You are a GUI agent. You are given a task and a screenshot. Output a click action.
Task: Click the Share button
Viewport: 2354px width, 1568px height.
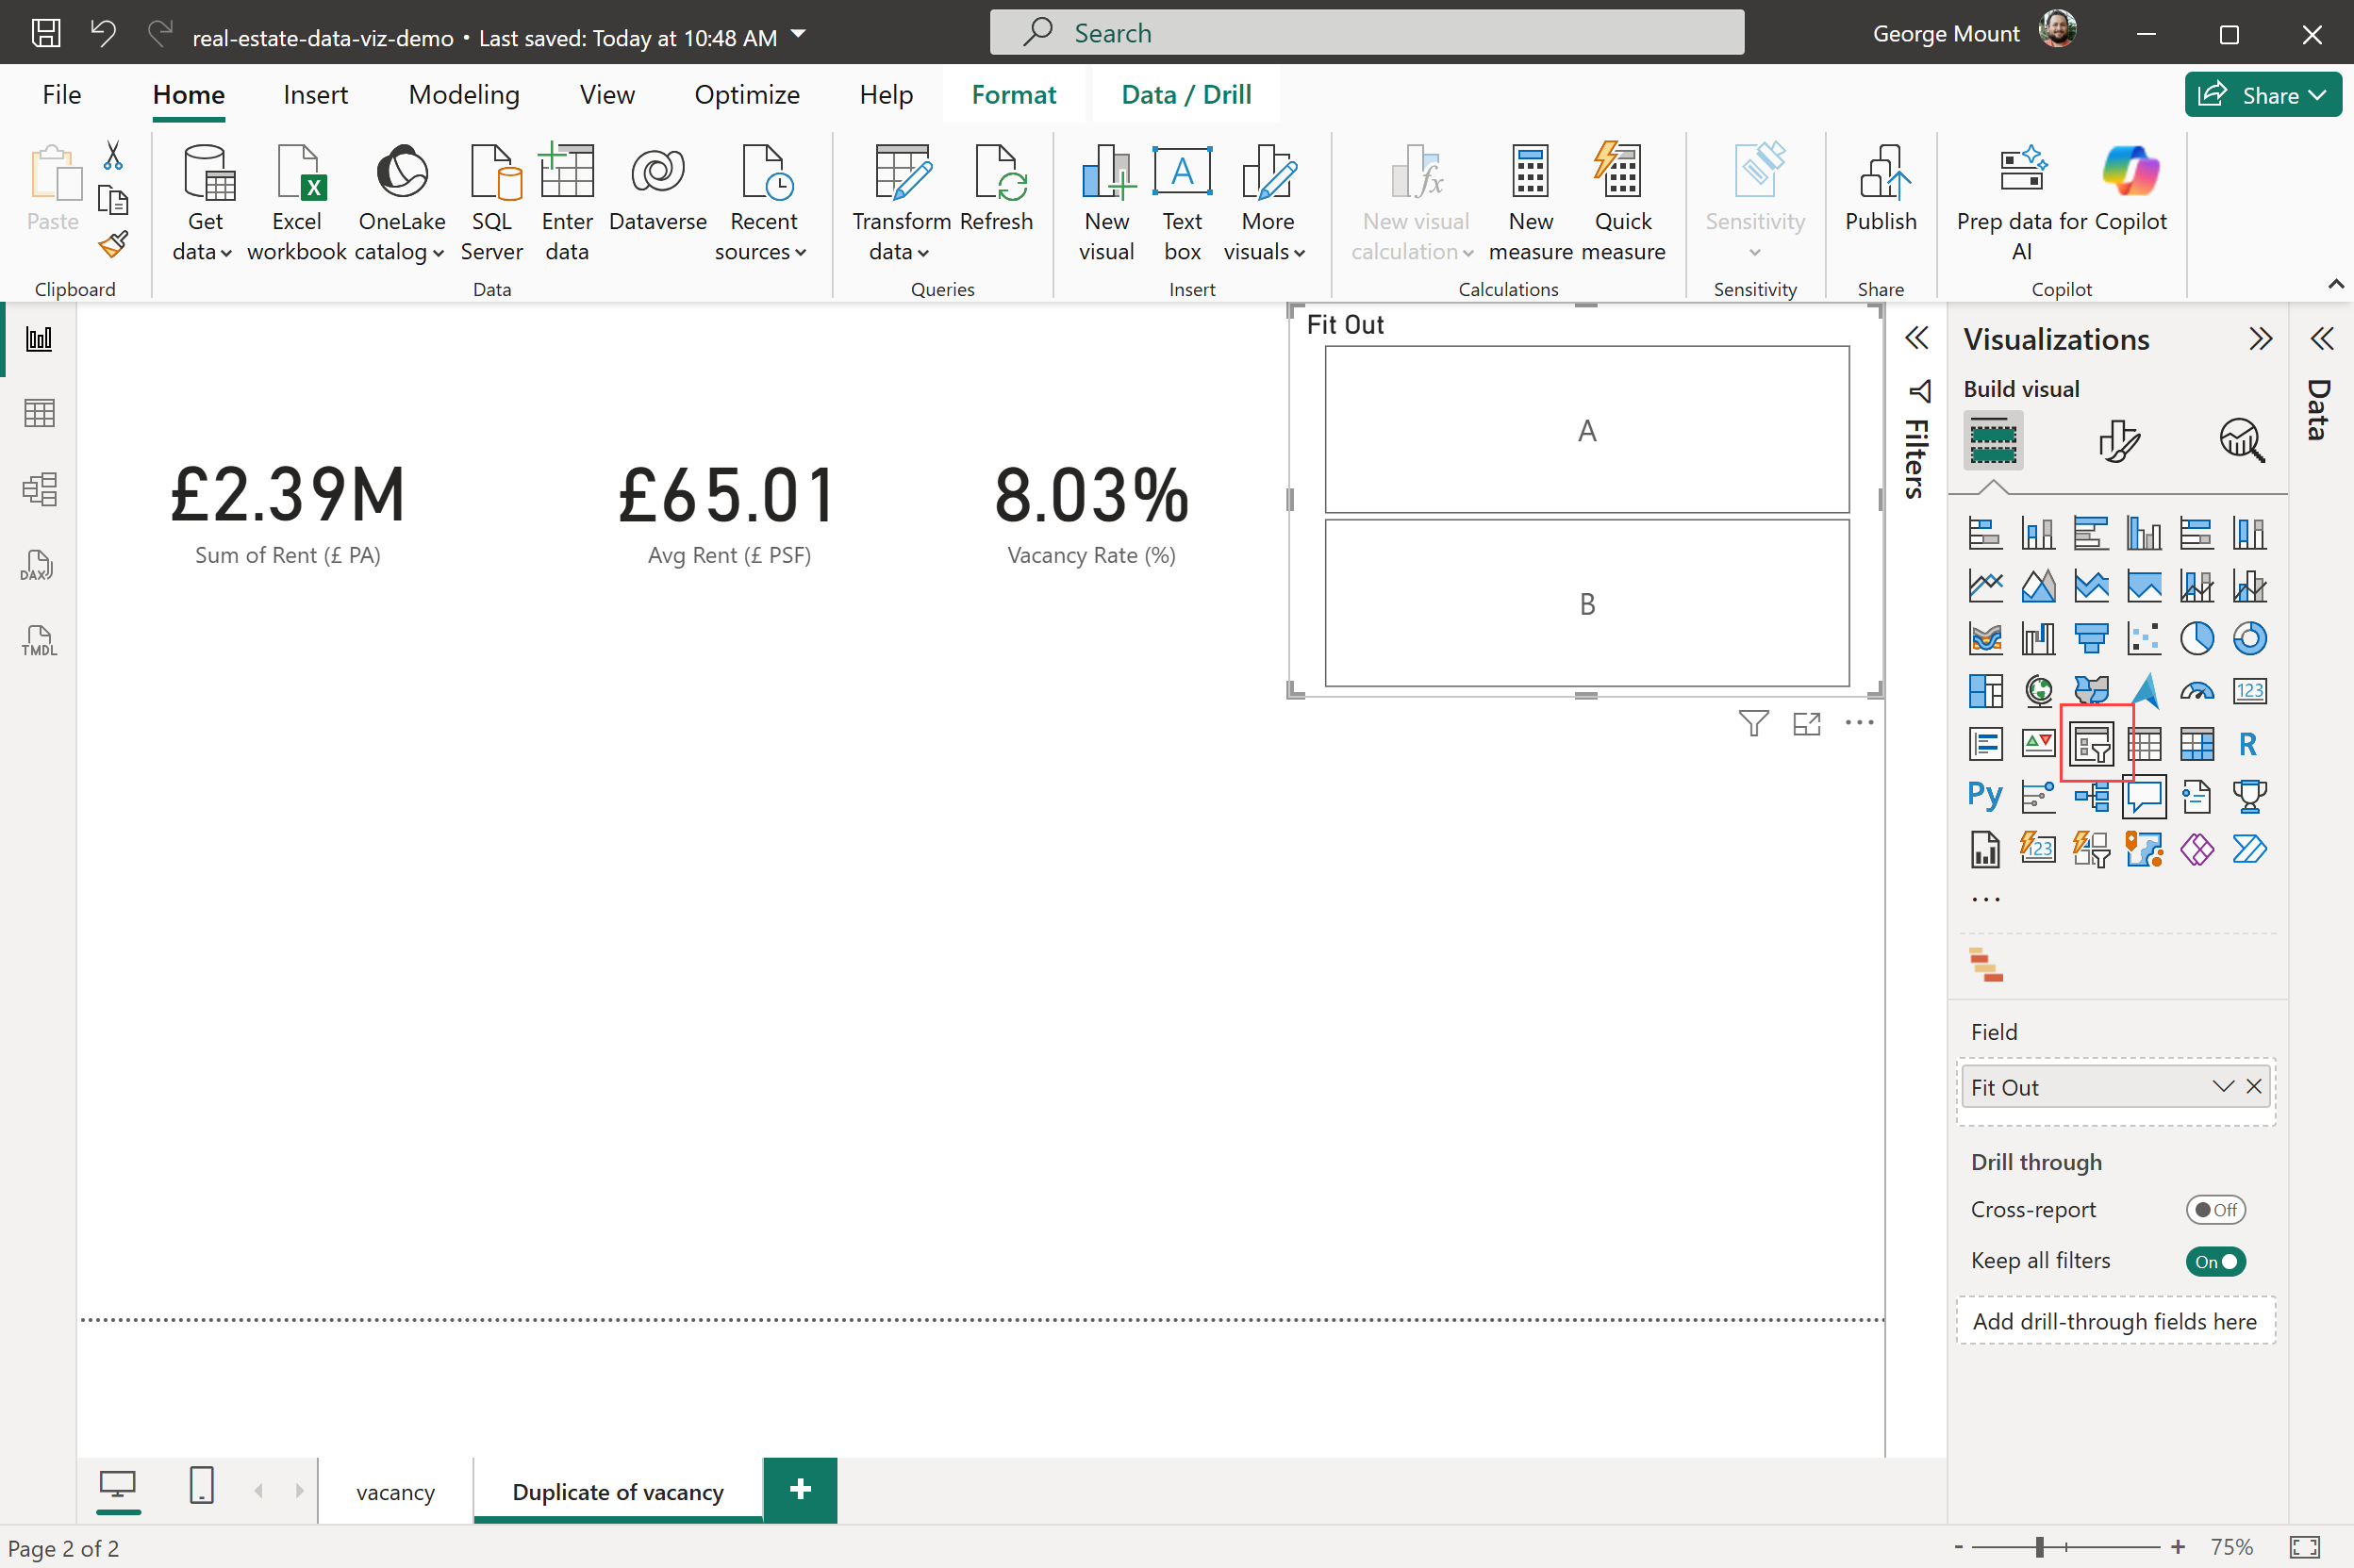click(2263, 95)
